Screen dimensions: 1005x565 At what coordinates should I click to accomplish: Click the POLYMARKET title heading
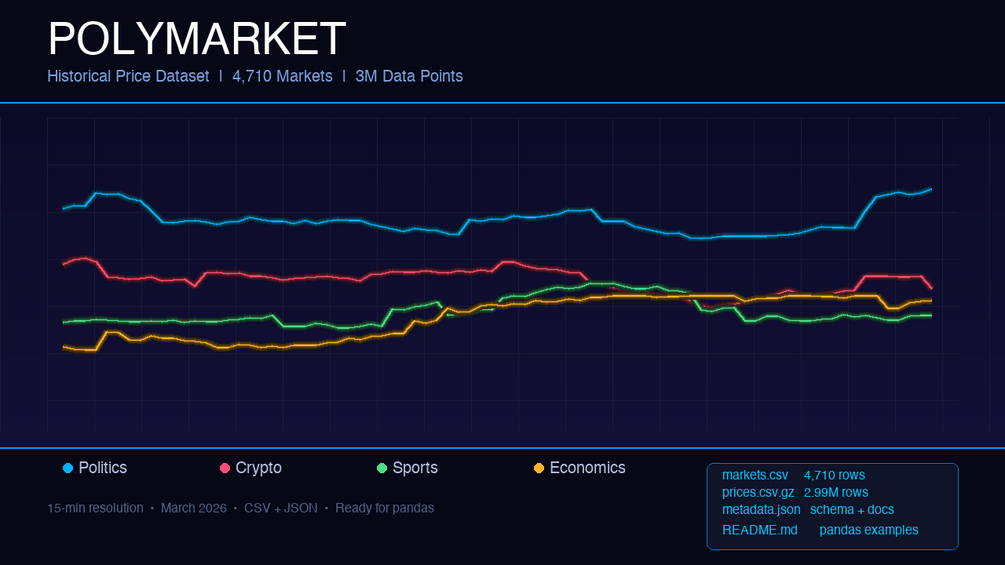(197, 38)
